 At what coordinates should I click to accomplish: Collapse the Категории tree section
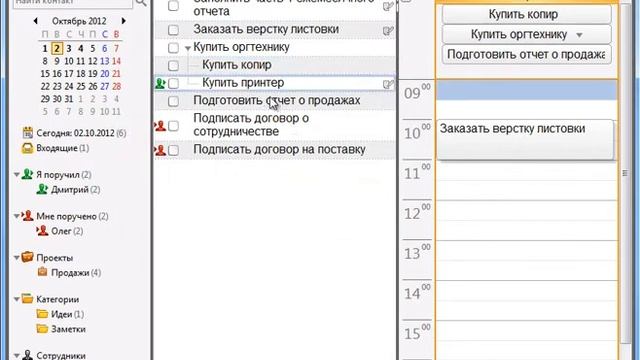coord(17,300)
